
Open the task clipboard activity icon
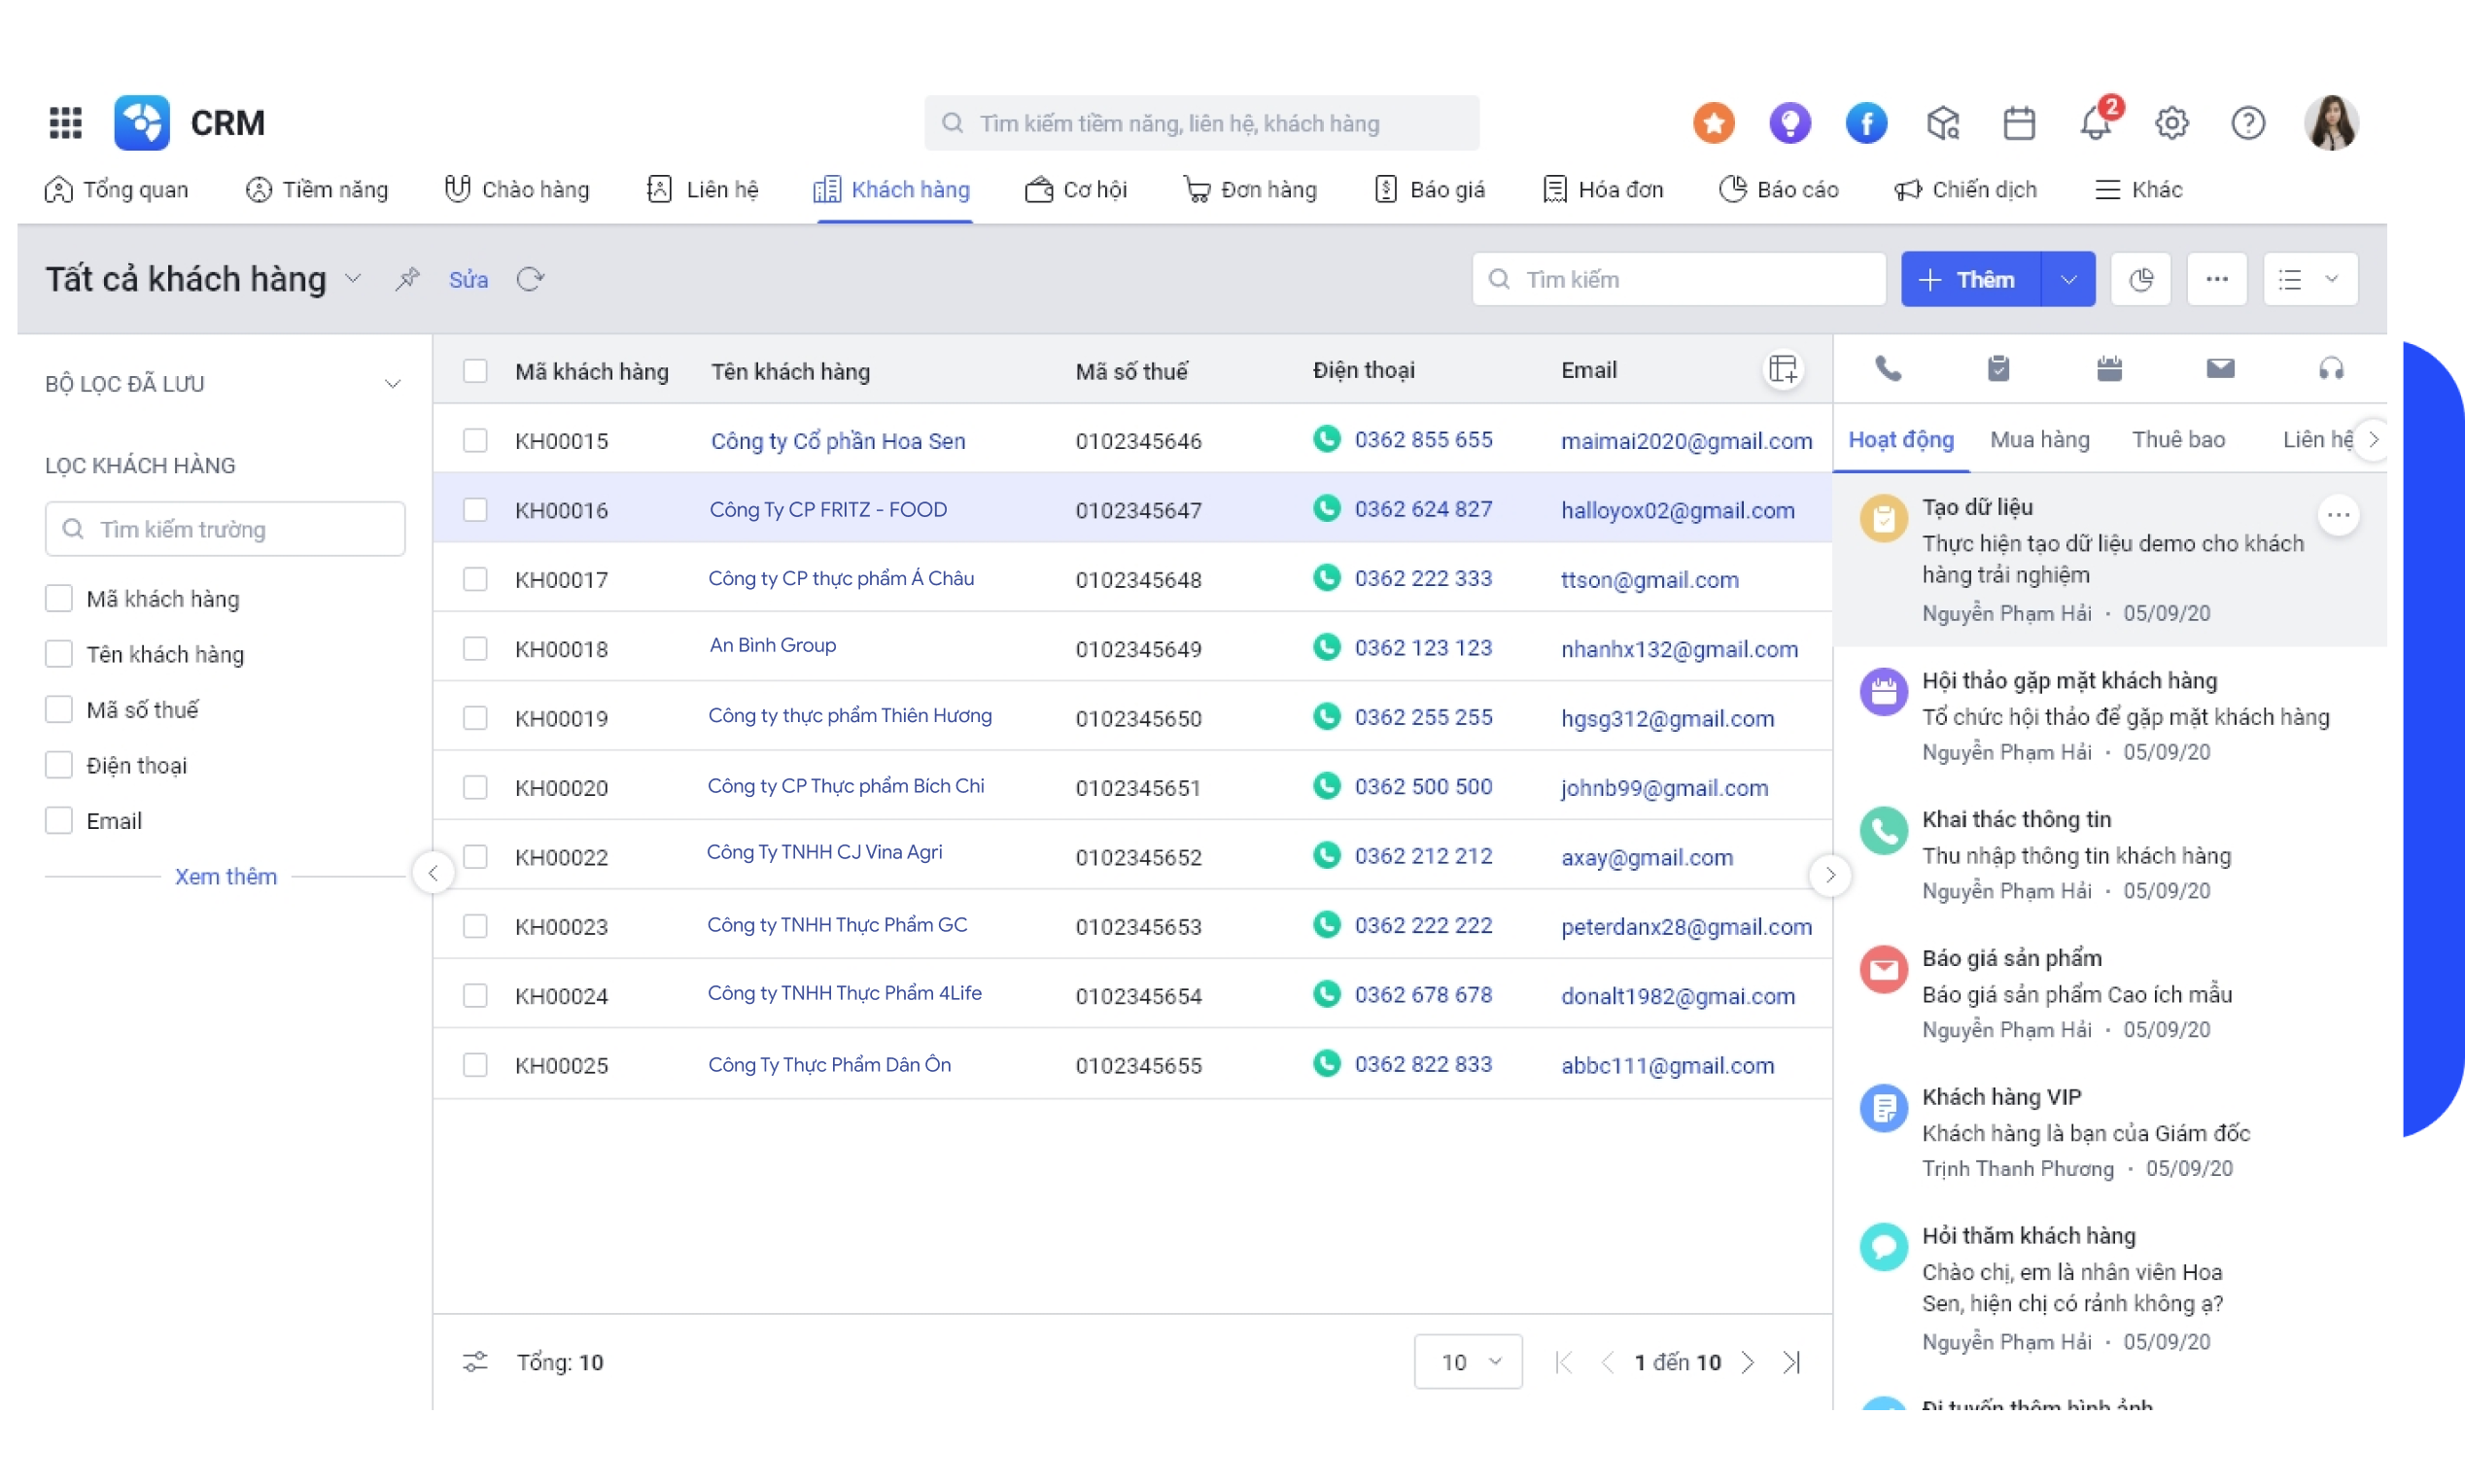pos(1999,368)
